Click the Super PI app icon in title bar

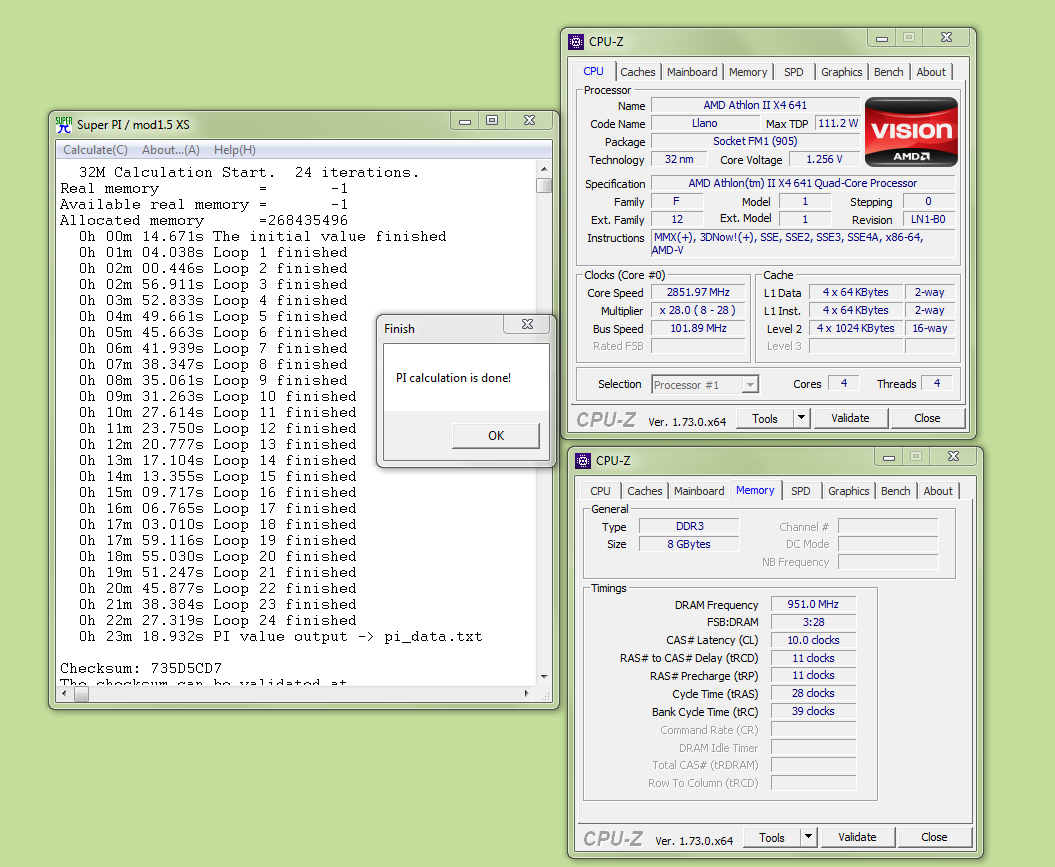click(x=64, y=124)
